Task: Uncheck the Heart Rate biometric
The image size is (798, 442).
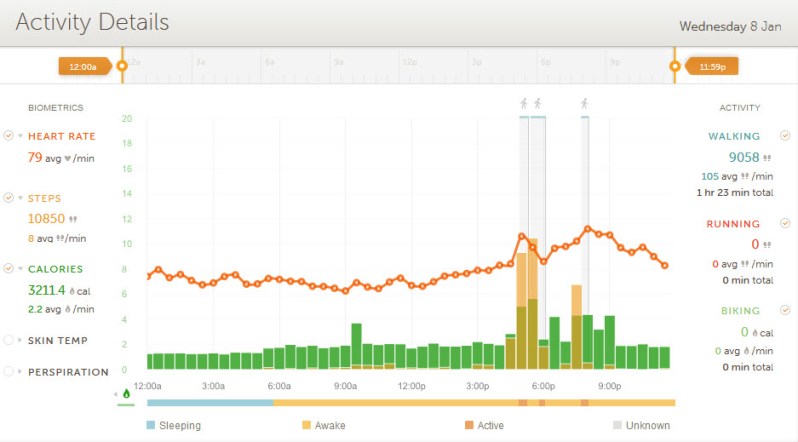Action: tap(9, 136)
